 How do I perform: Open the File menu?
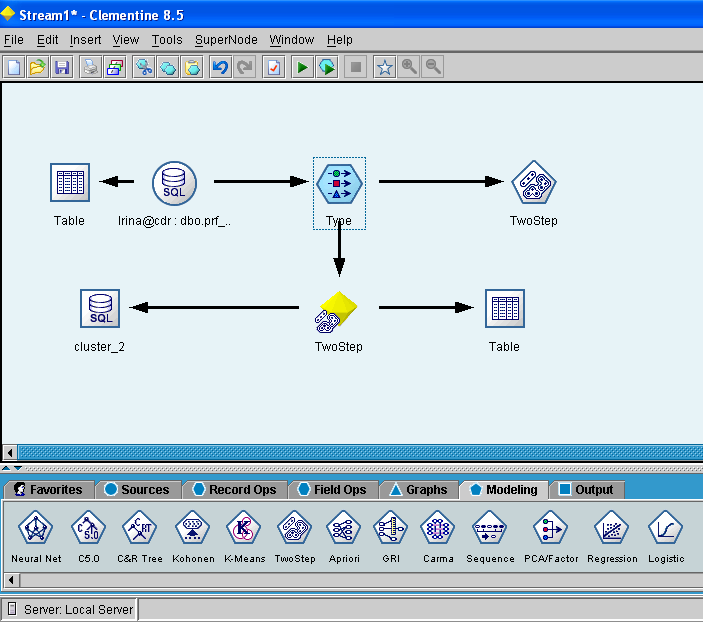click(x=14, y=40)
